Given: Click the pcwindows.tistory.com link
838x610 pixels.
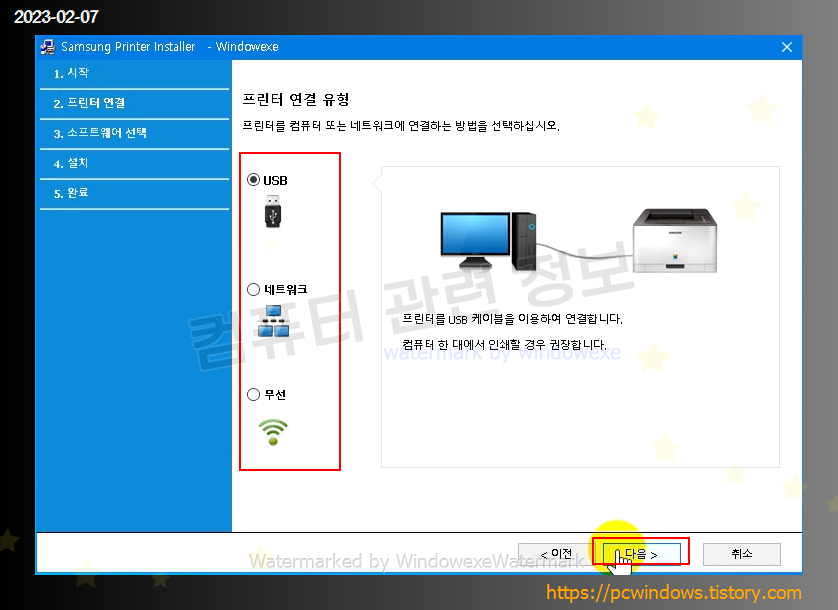Looking at the screenshot, I should coord(673,592).
